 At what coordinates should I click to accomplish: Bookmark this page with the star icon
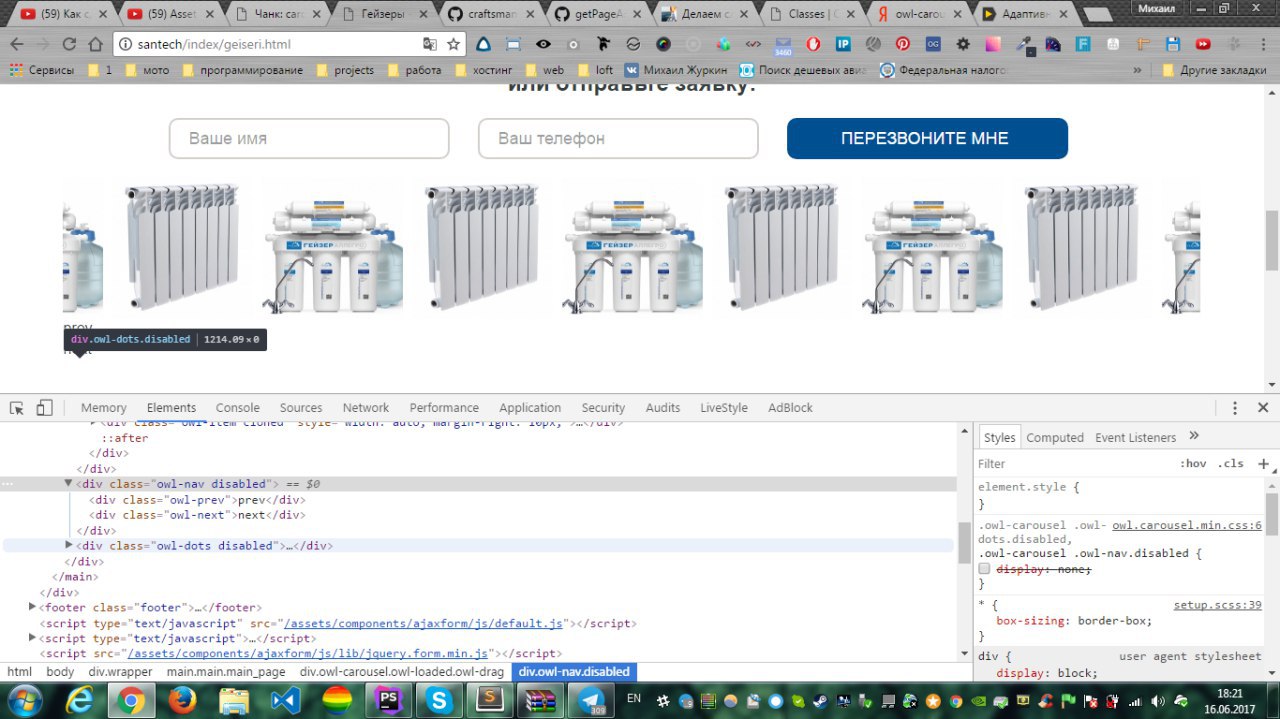point(454,44)
